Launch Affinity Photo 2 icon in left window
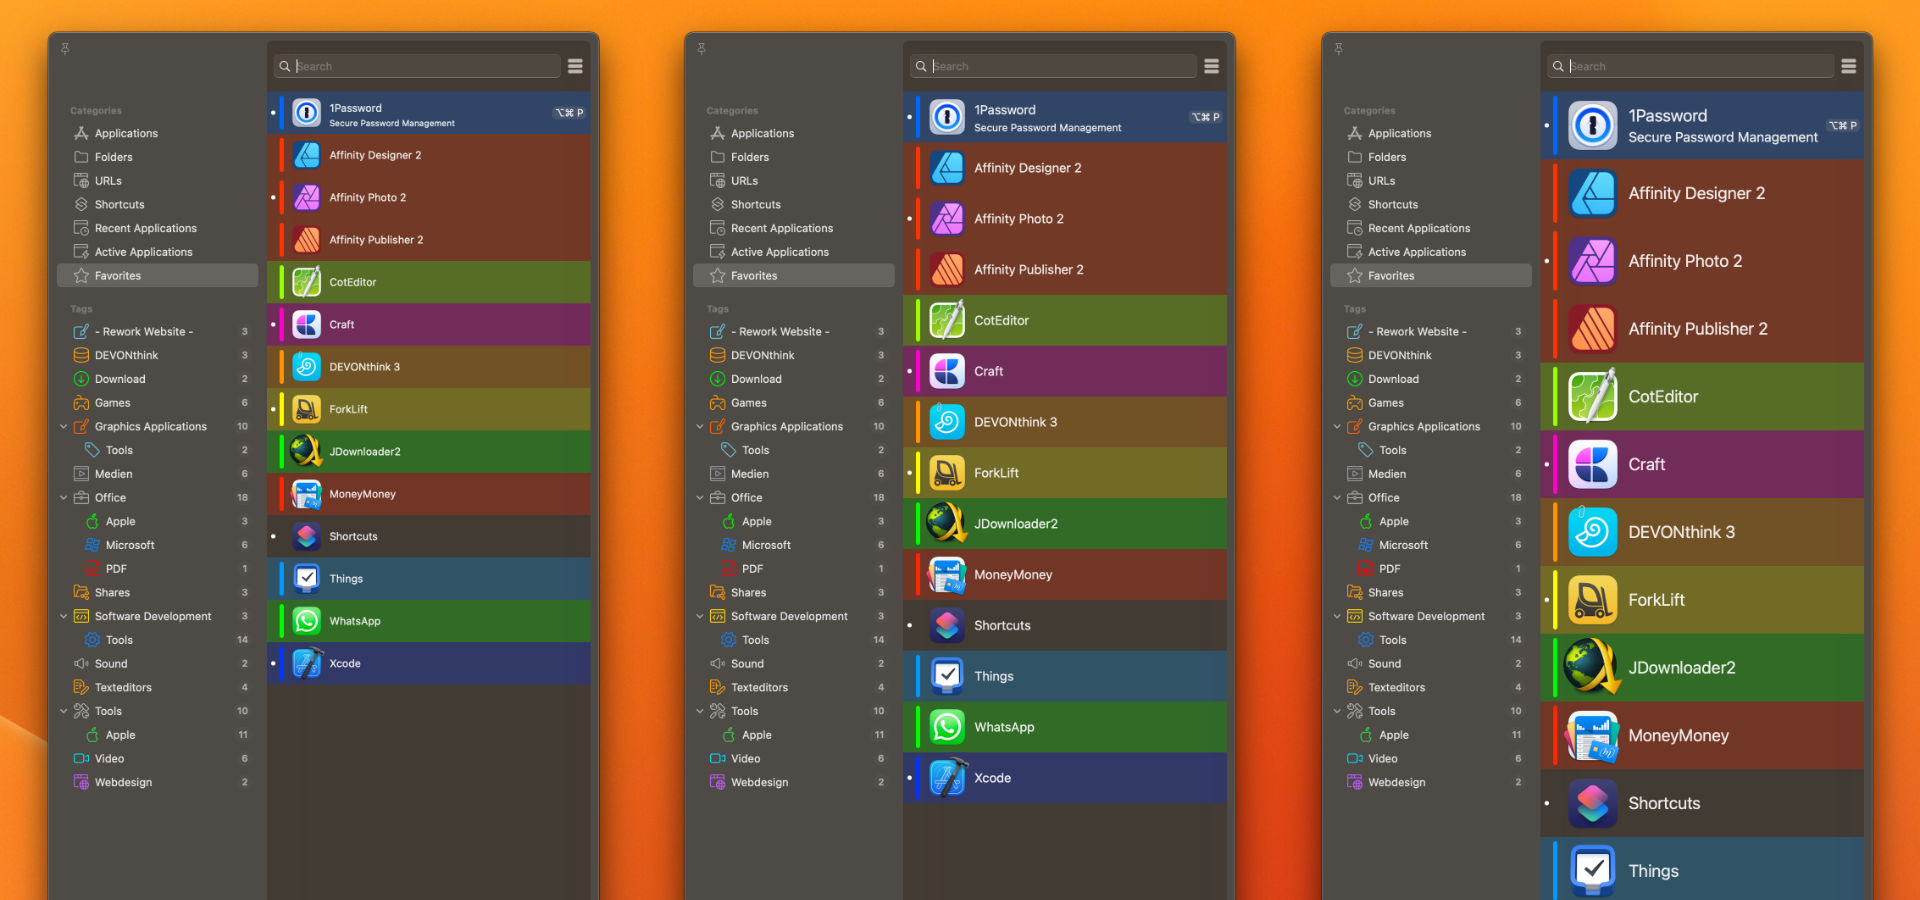1920x900 pixels. pos(307,198)
